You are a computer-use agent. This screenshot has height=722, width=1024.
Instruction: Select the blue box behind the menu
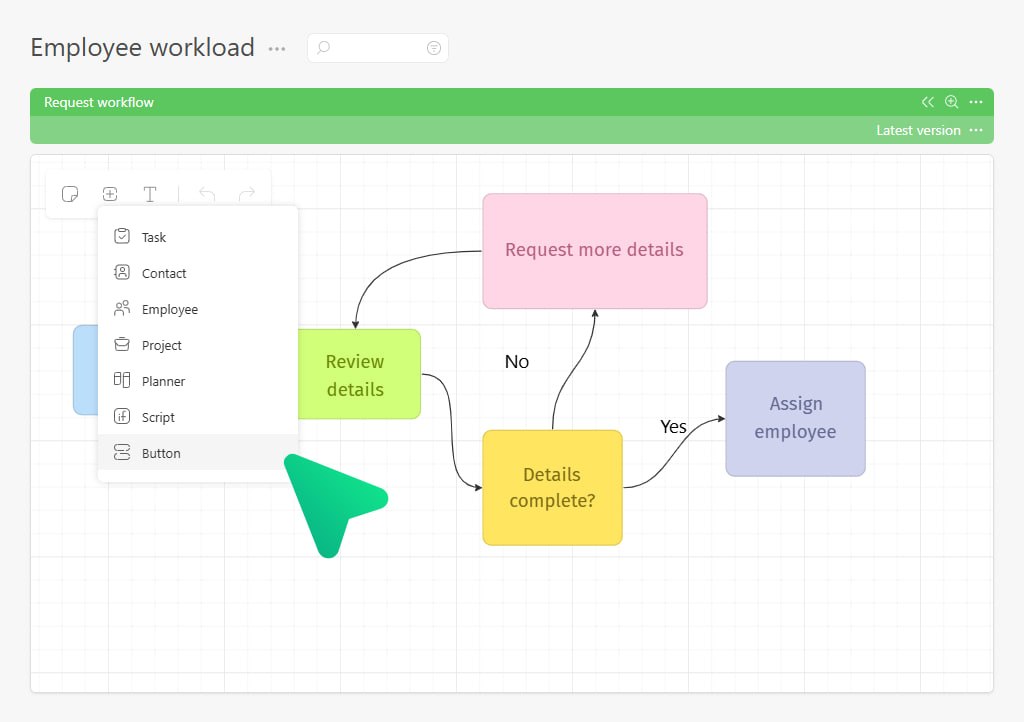click(x=86, y=369)
